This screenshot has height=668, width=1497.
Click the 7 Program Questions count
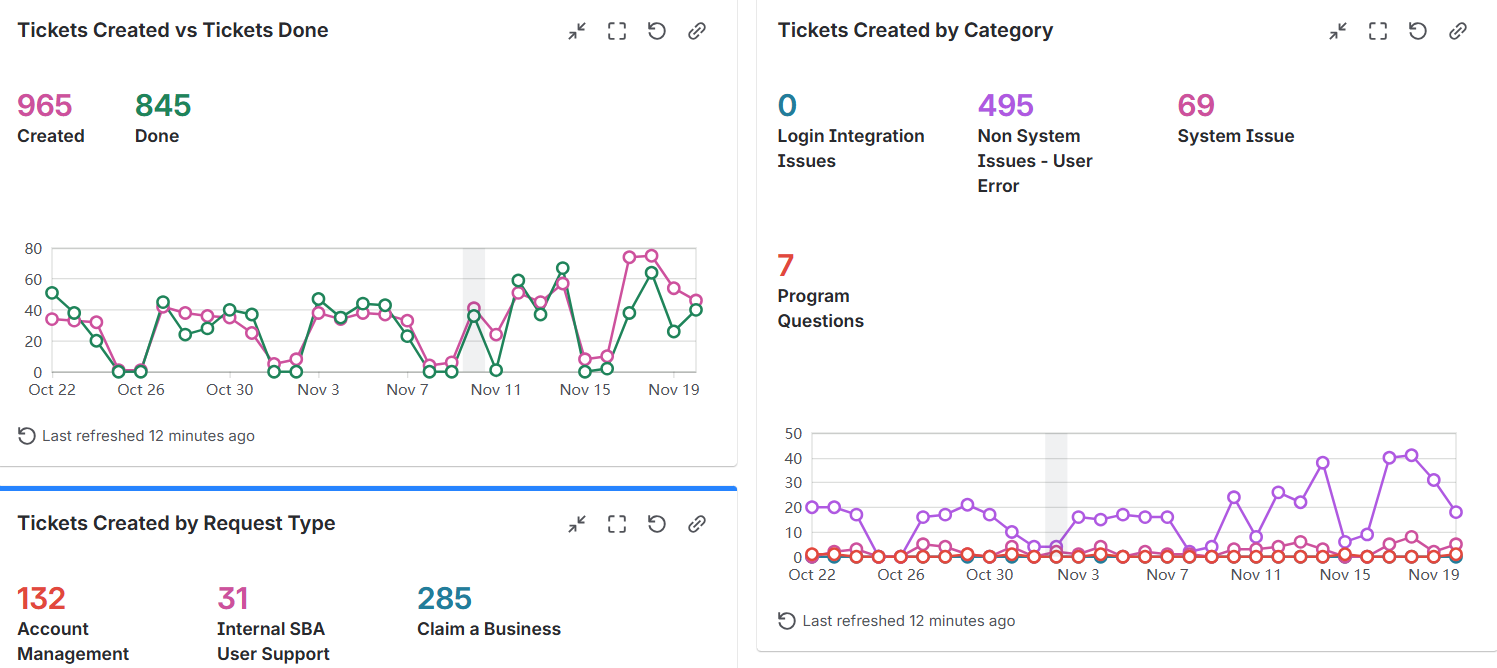[x=786, y=265]
